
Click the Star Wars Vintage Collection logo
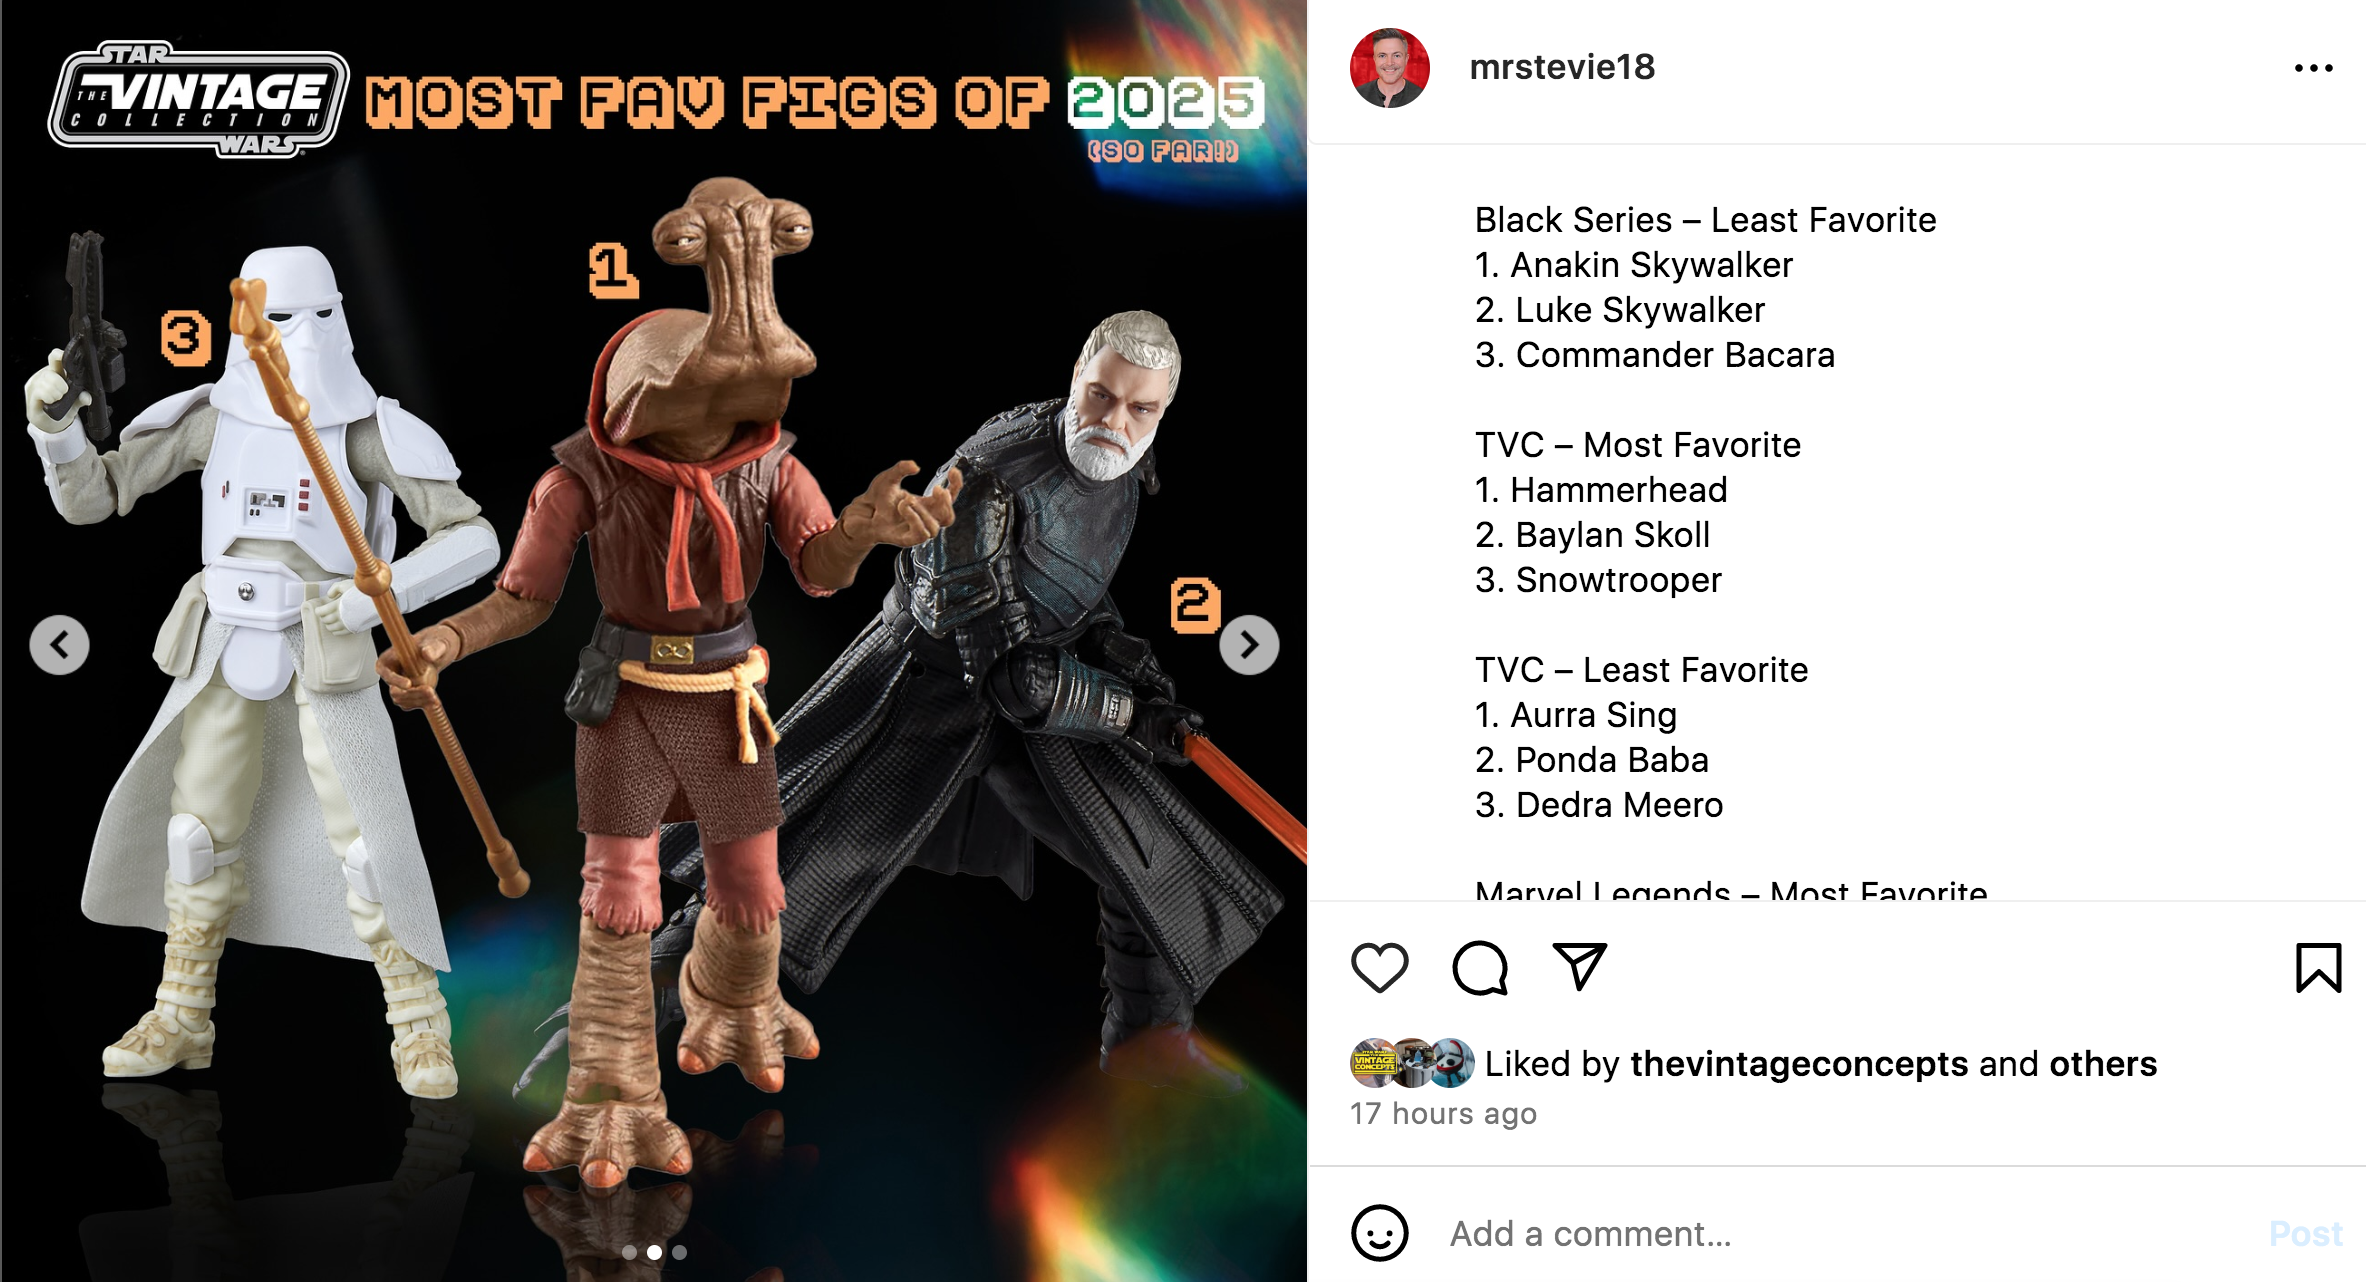click(x=198, y=100)
